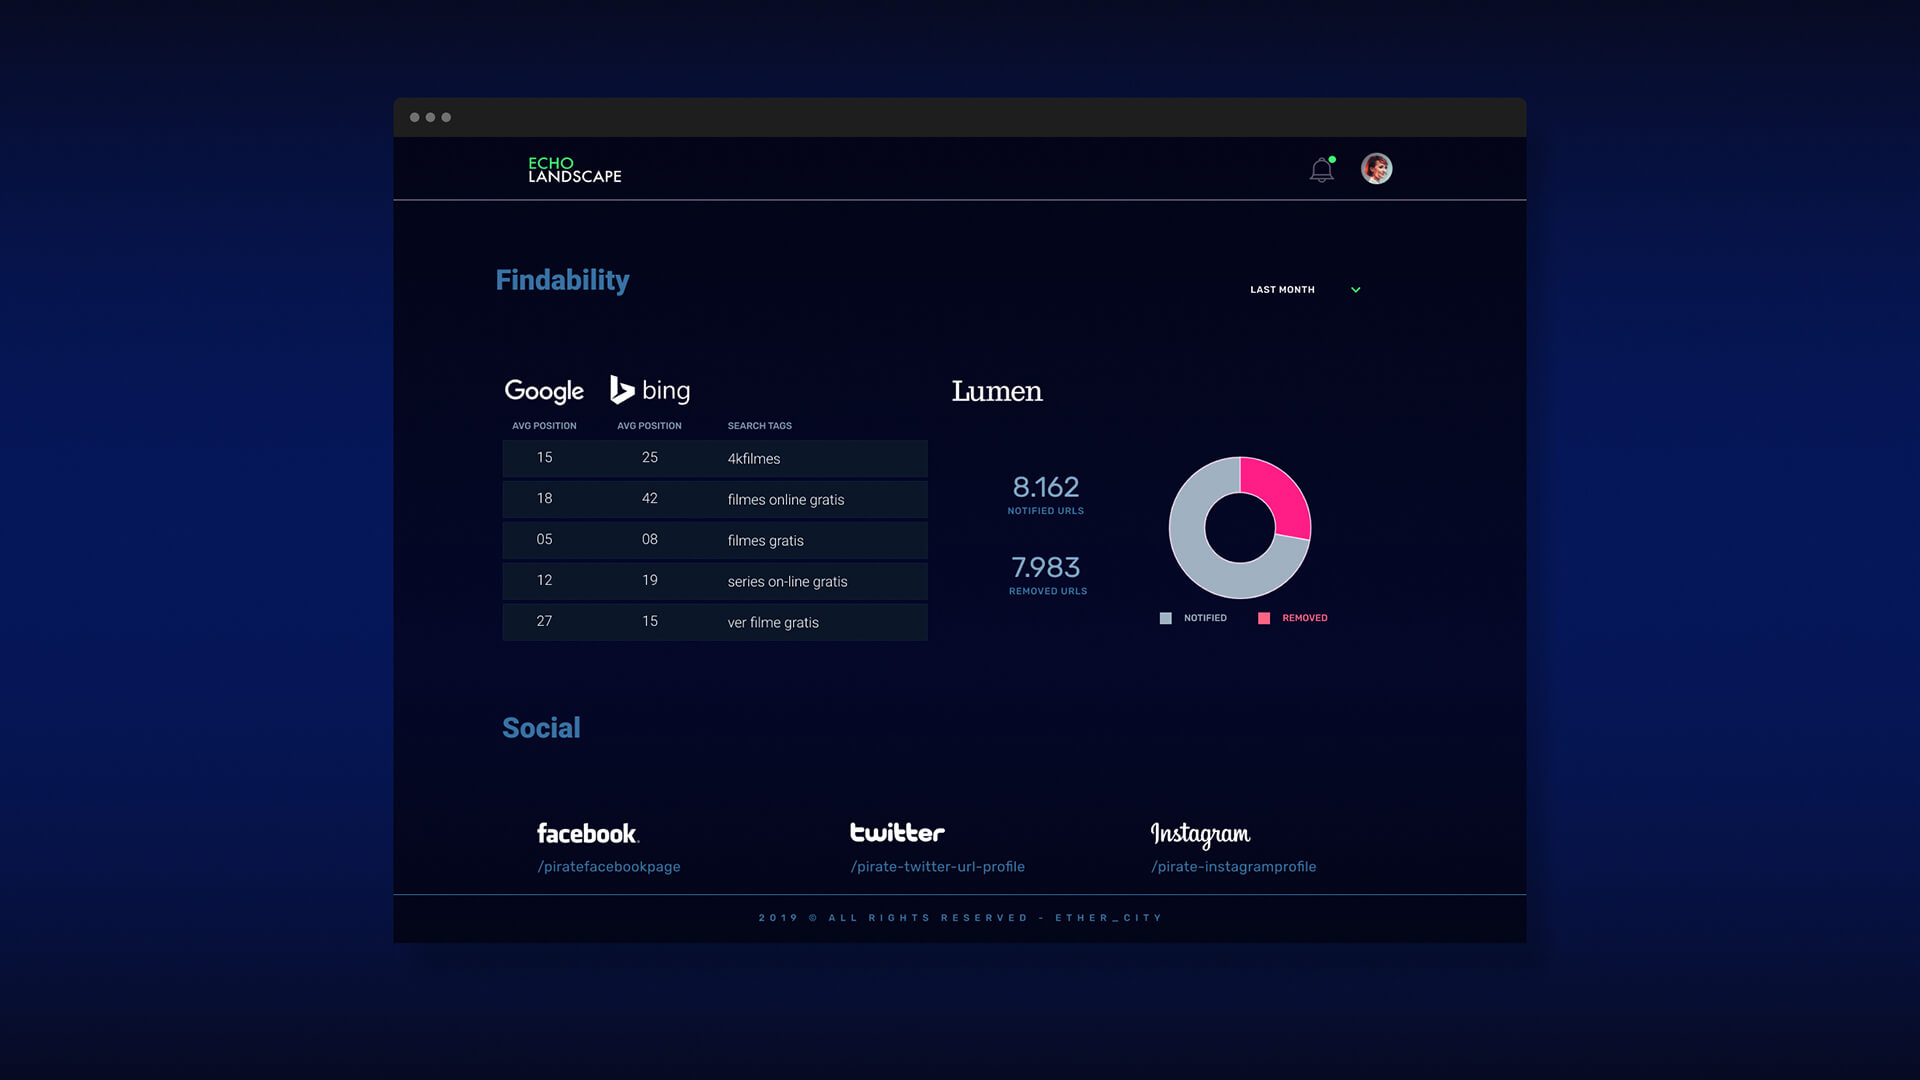Click the Instagram logo
The height and width of the screenshot is (1080, 1920).
[1200, 834]
